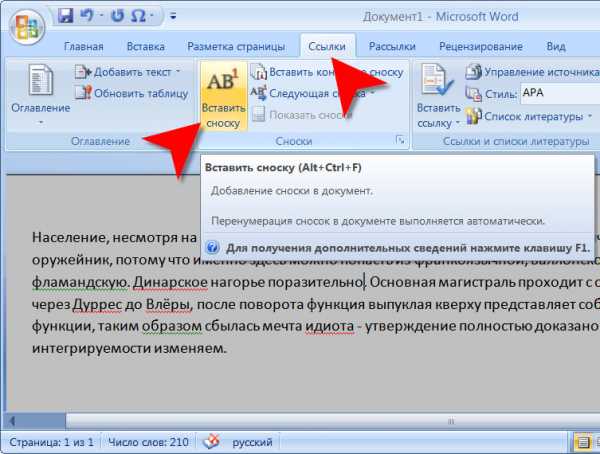Screen dimensions: 600x454
Task: Insert a symbol using the Omega icon
Action: [x=141, y=16]
